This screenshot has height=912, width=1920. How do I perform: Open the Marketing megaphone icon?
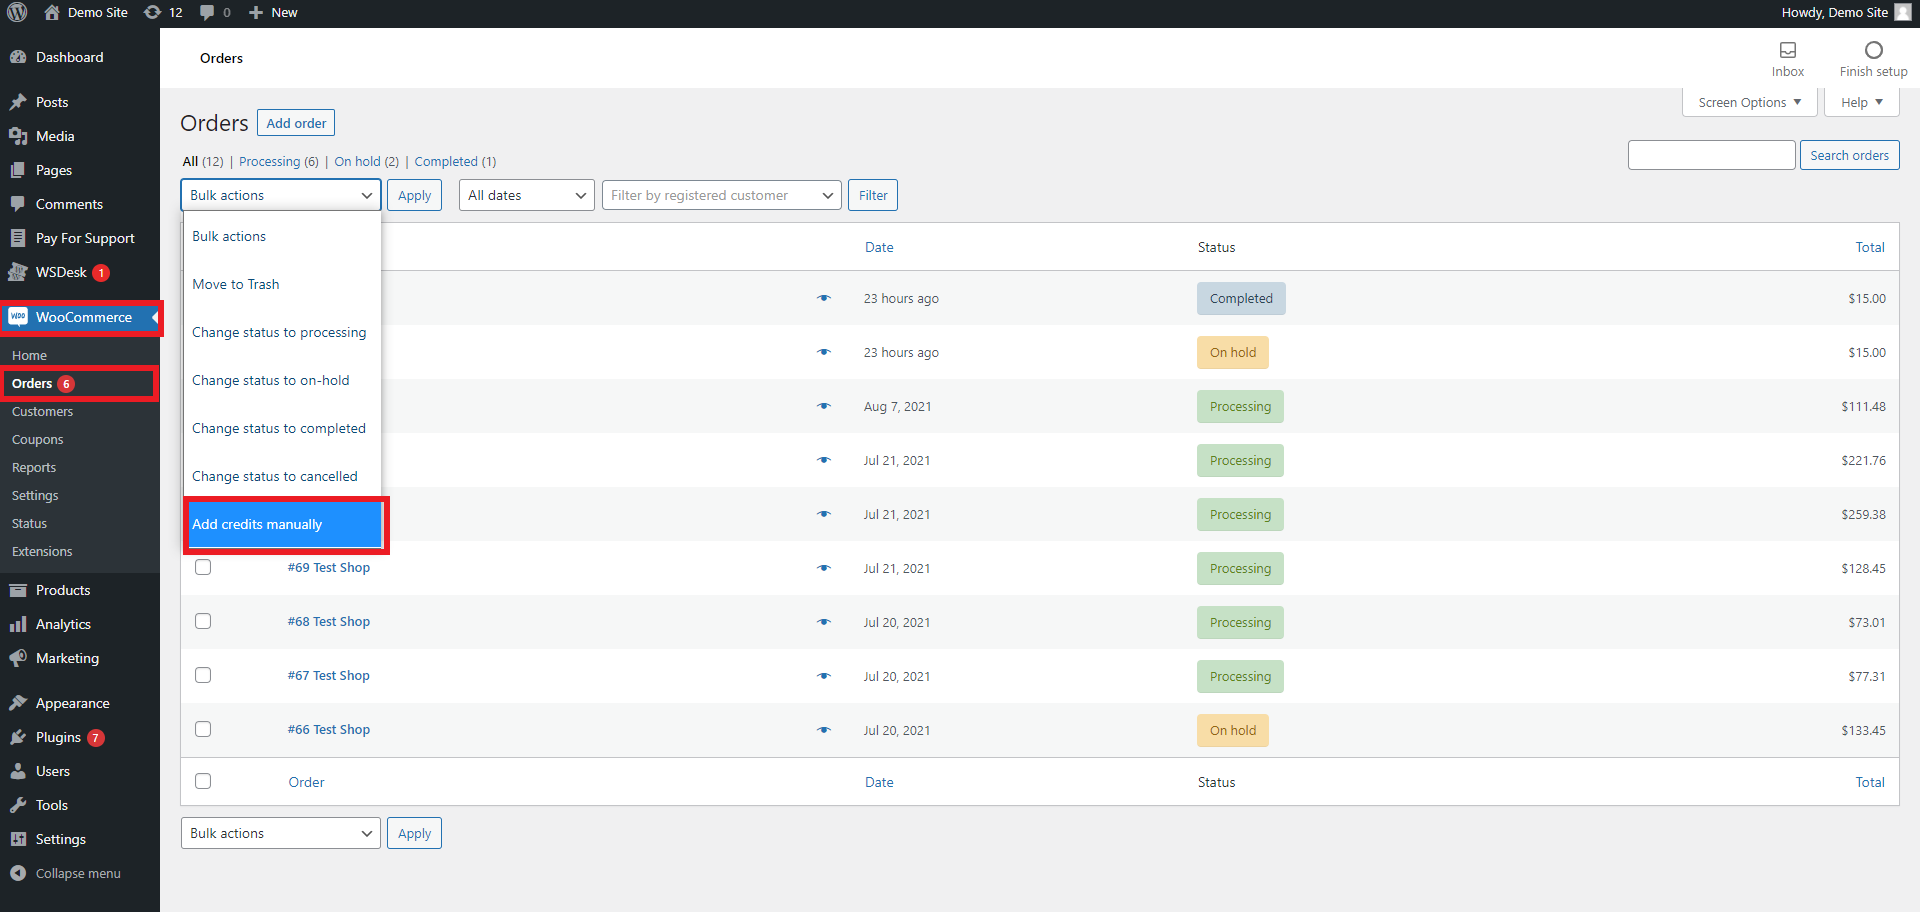(x=18, y=658)
